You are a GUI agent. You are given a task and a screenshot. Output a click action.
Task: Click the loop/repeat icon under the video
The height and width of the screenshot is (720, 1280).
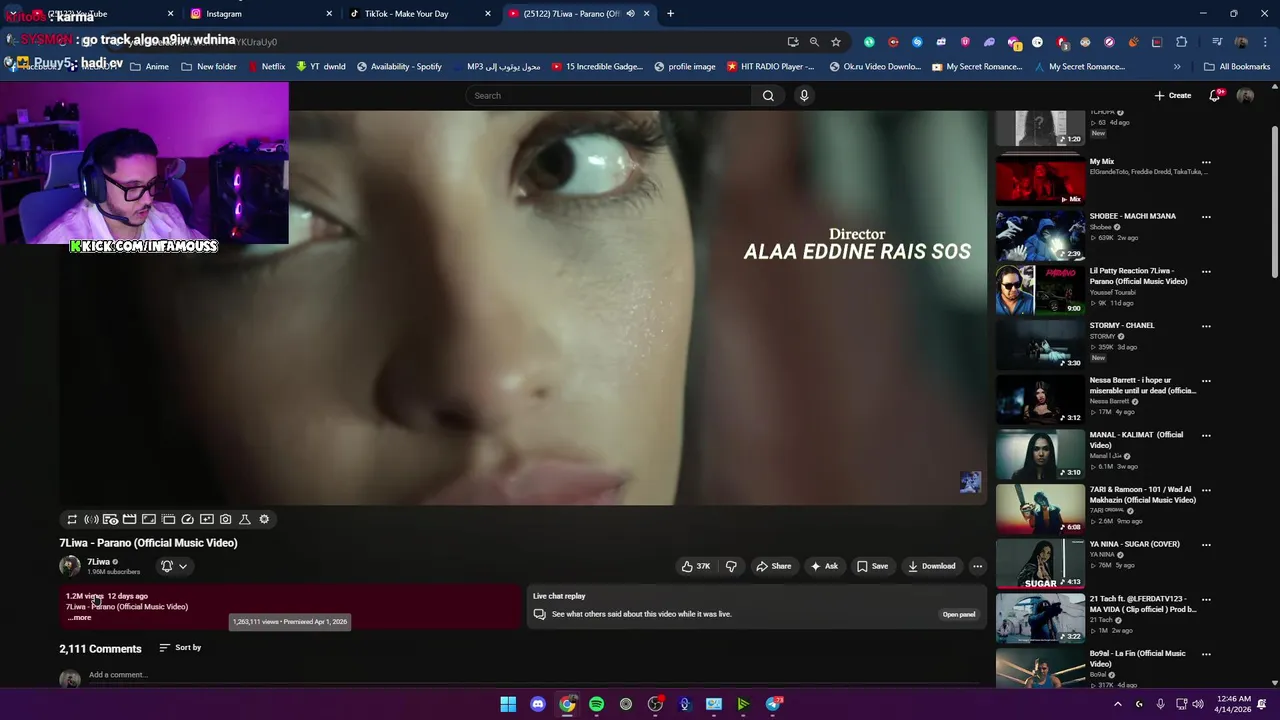click(72, 519)
